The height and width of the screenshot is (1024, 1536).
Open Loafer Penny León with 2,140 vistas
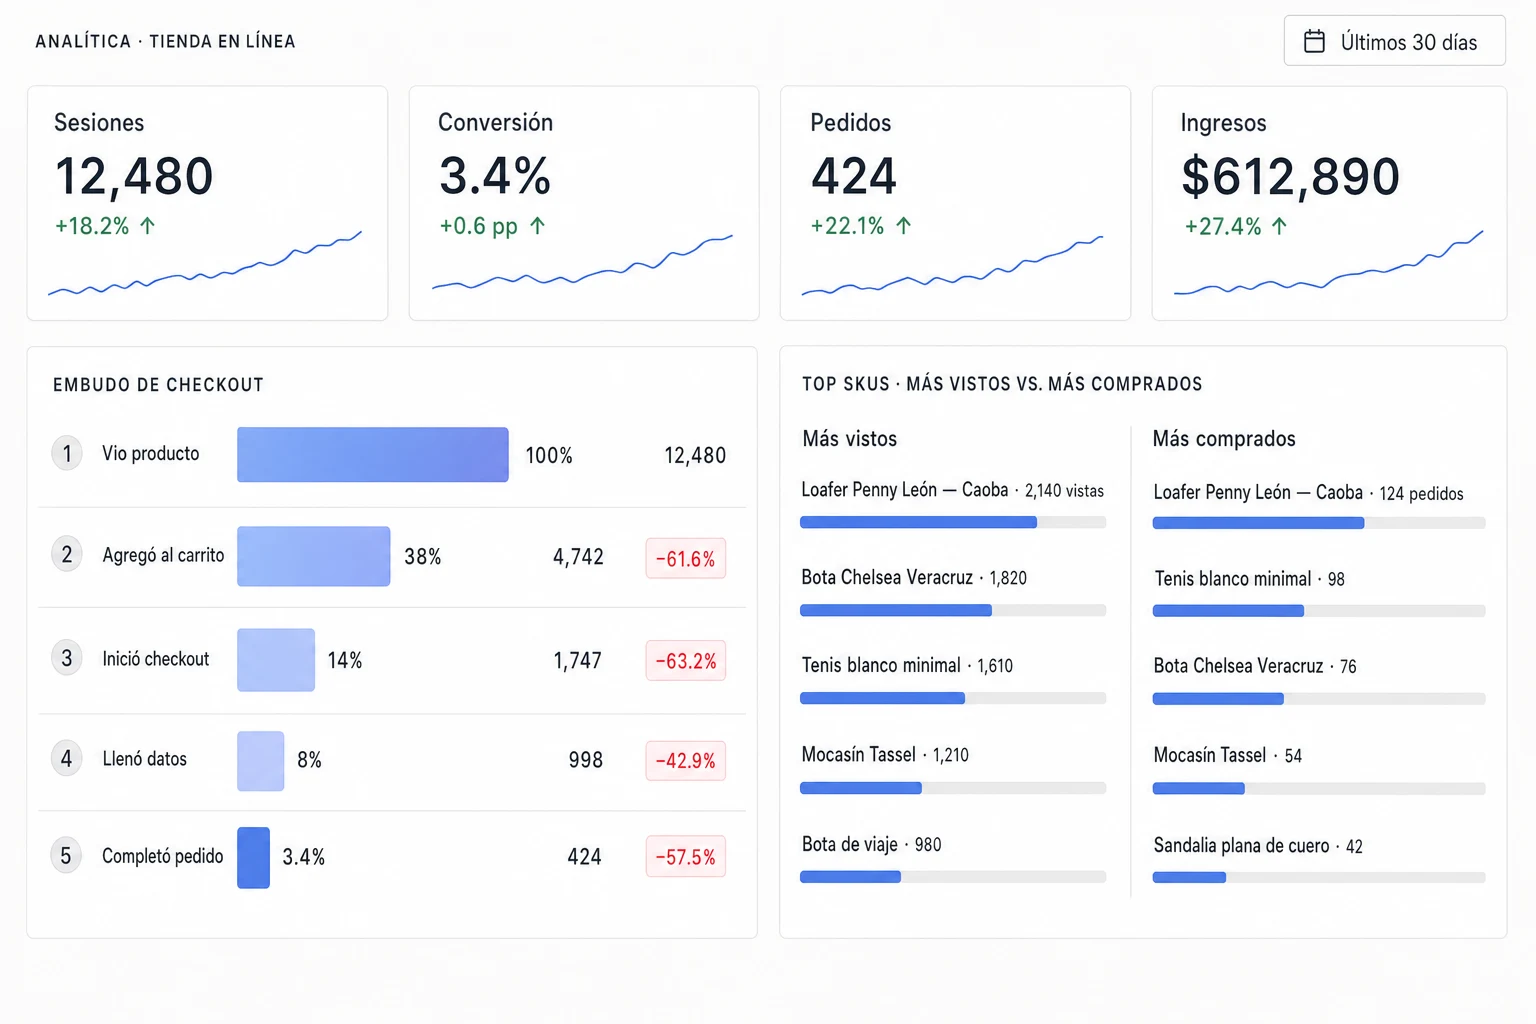click(x=953, y=490)
